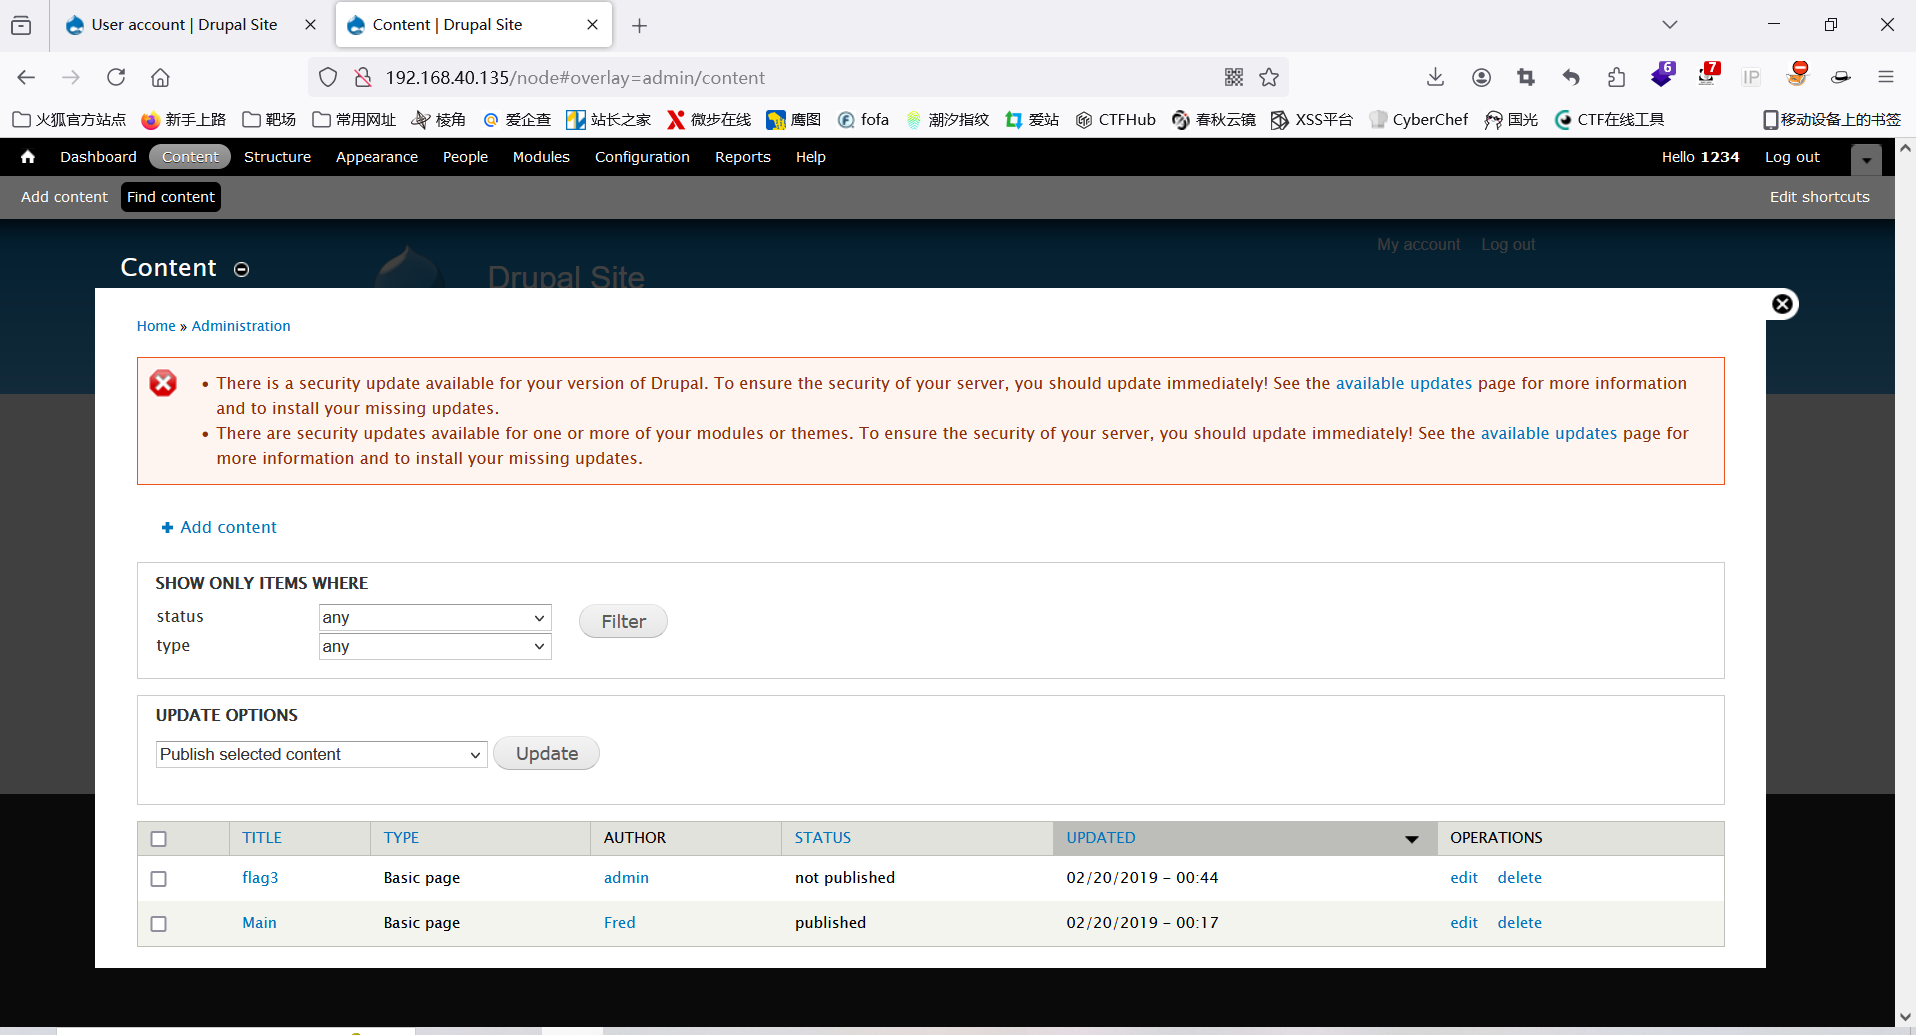Open the Reports admin menu
Screen dimensions: 1916x1035
coord(742,157)
